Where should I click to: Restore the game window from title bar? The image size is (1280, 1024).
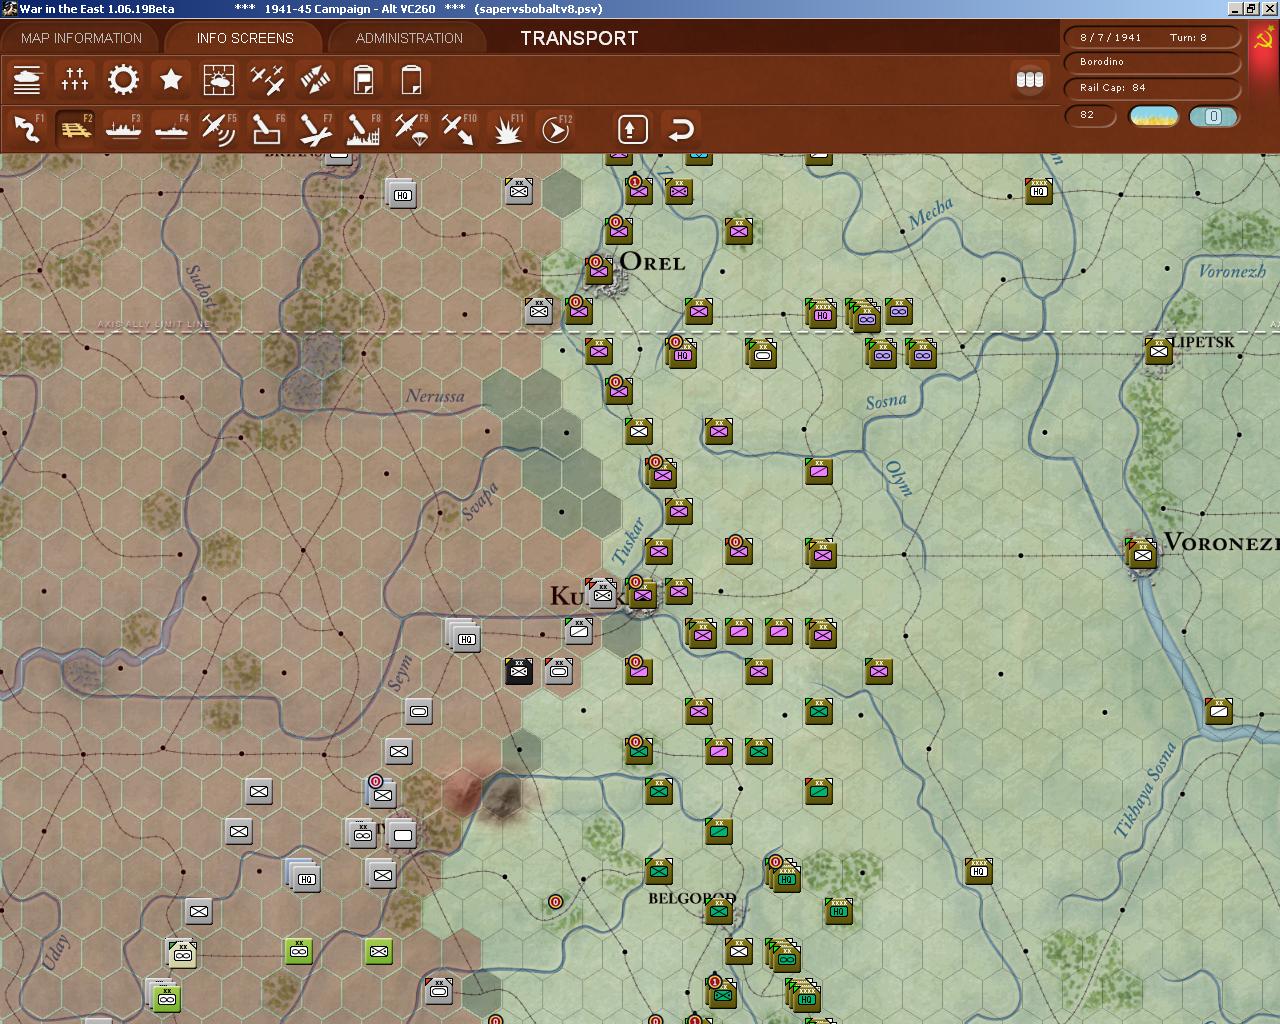[1250, 9]
